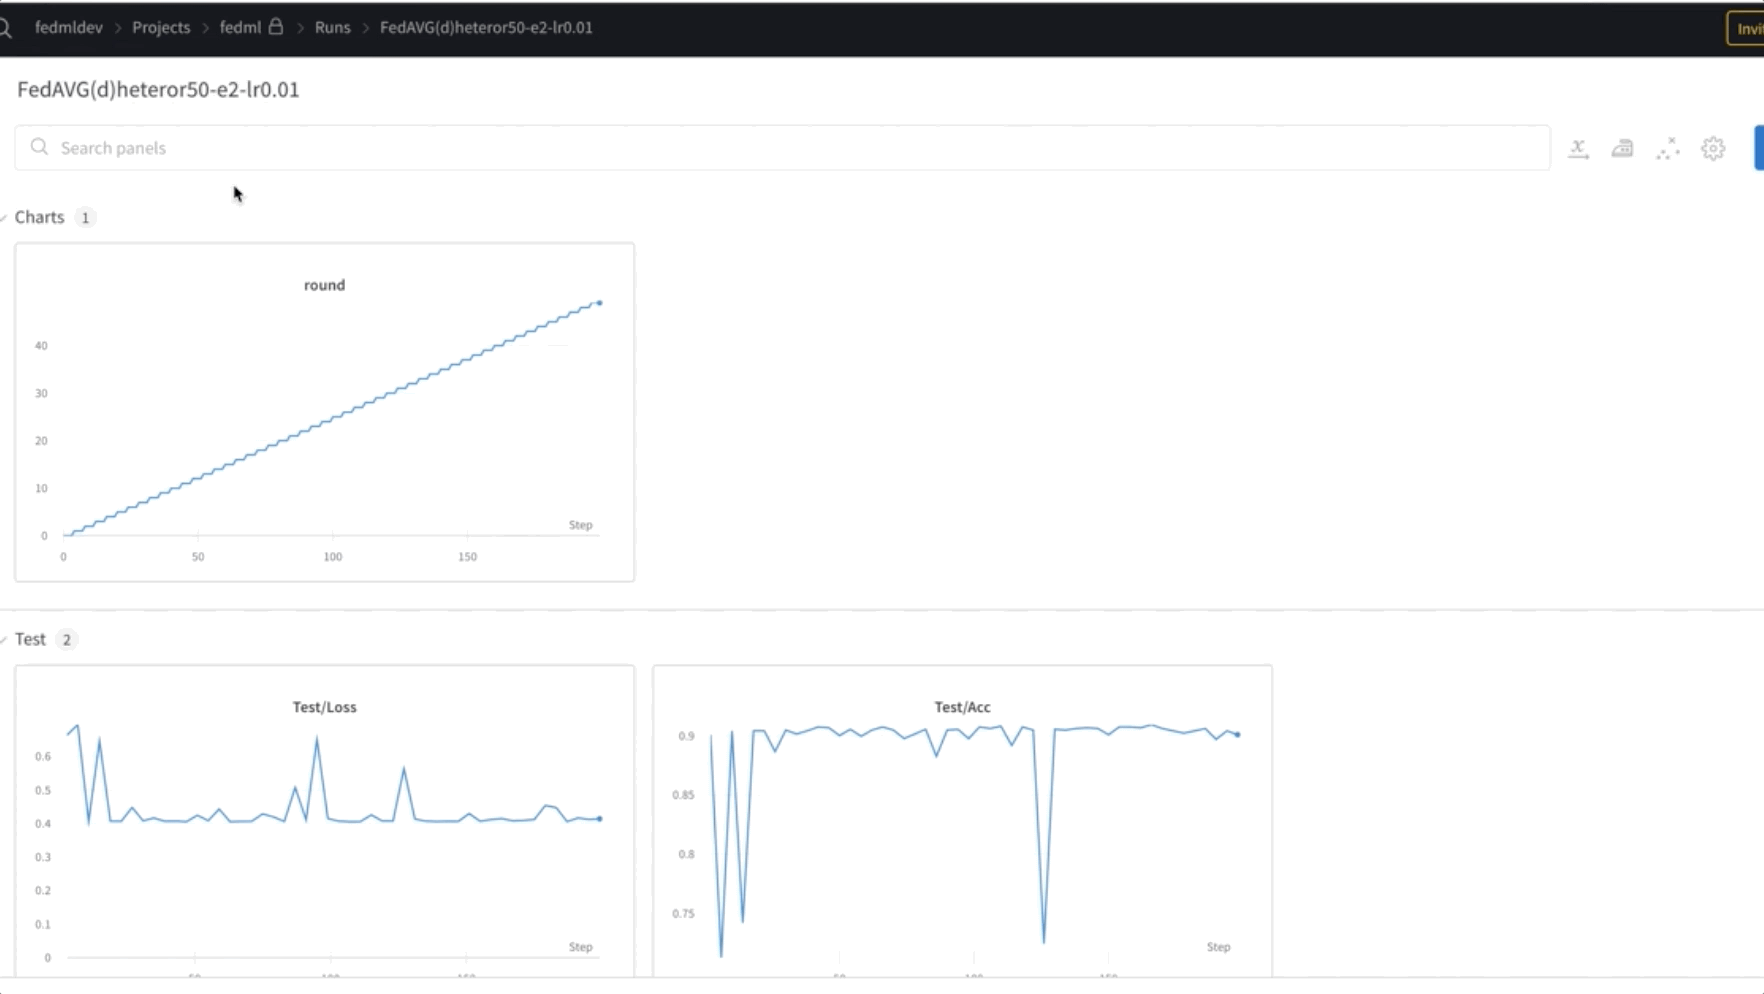1764x994 pixels.
Task: Click the run title FedAVG(d)heteror50-e2-lr0.01 heading
Action: (158, 90)
